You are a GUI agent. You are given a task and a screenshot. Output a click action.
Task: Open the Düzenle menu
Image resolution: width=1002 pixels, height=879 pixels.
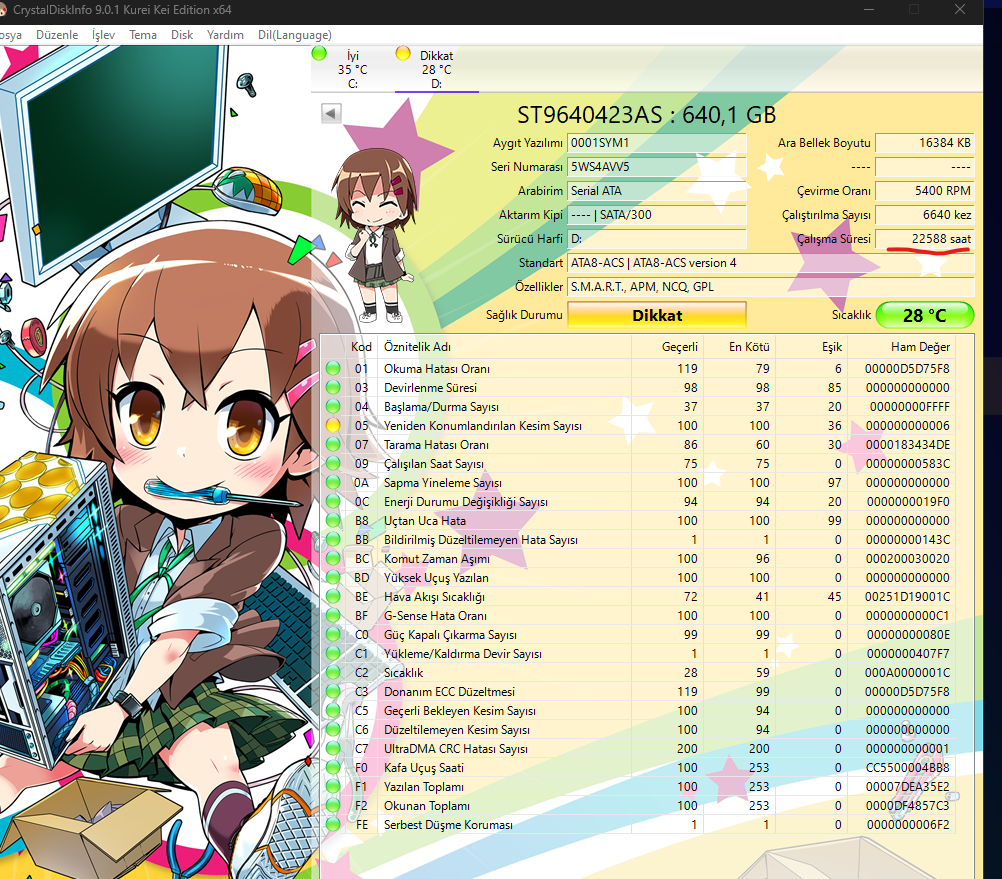point(57,35)
